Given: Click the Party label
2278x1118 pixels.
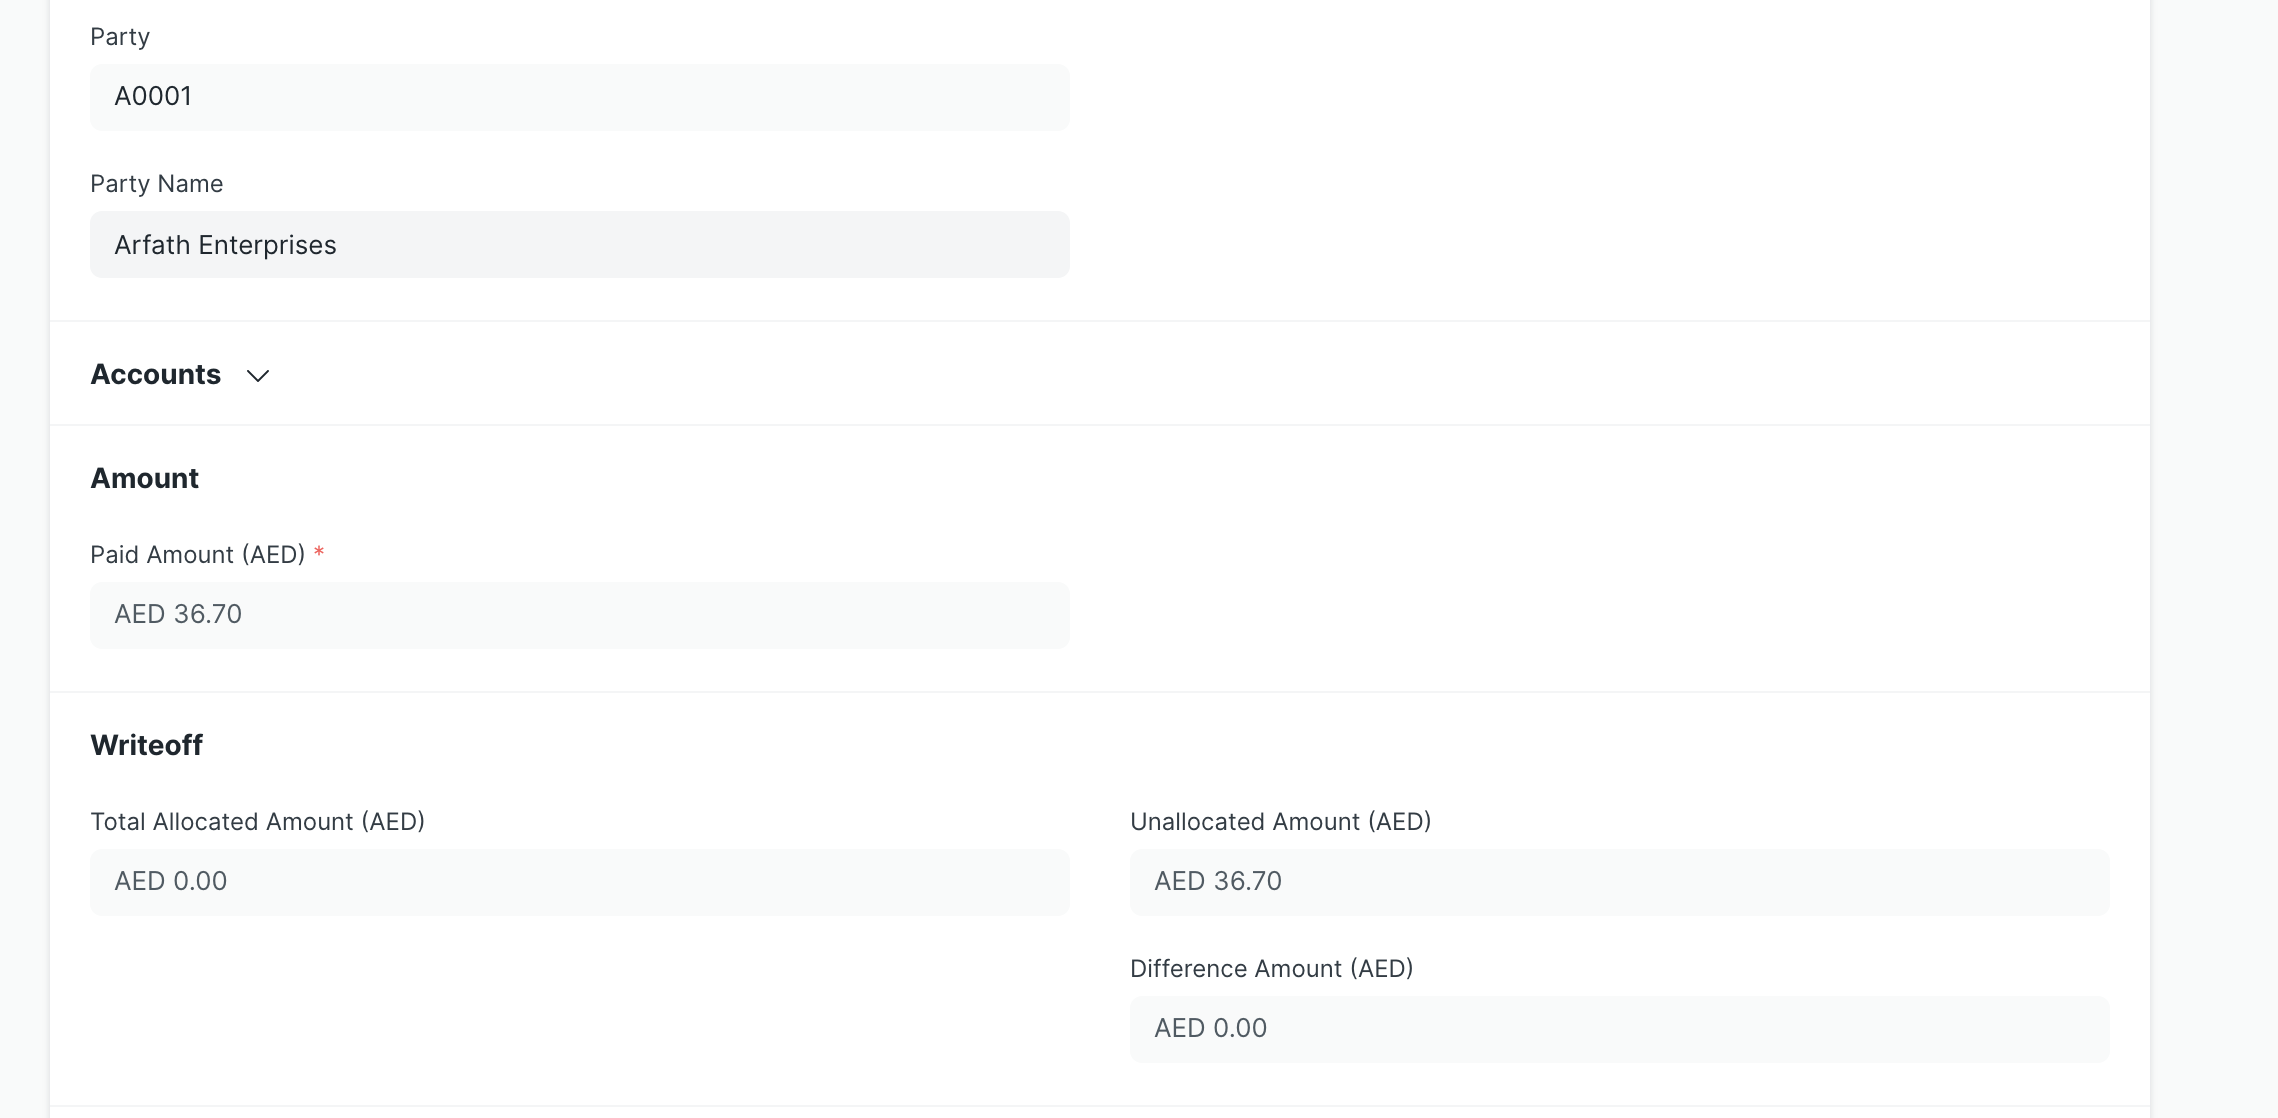Looking at the screenshot, I should tap(120, 36).
